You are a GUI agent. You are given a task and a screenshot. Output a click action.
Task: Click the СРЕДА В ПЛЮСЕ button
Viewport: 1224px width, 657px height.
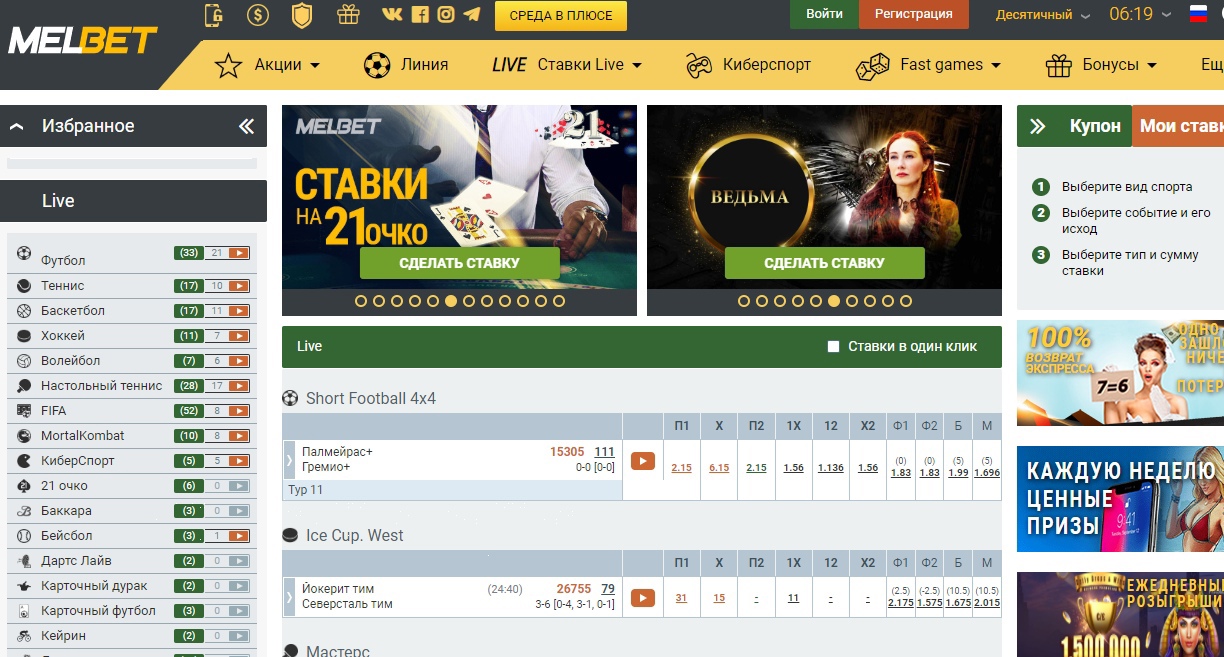coord(560,15)
